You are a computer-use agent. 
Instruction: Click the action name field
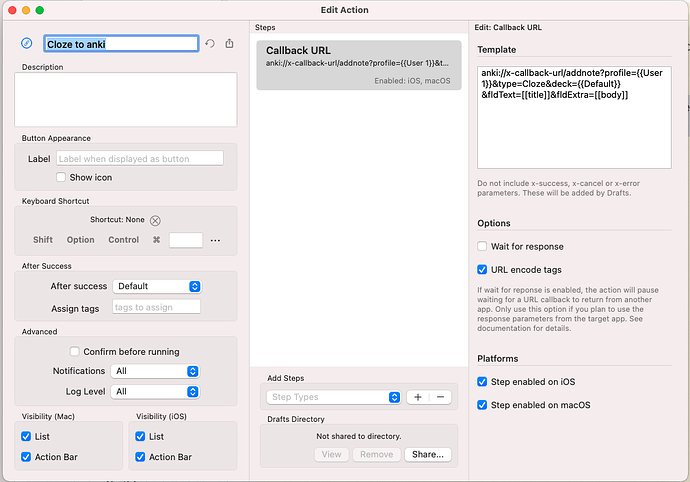click(121, 44)
